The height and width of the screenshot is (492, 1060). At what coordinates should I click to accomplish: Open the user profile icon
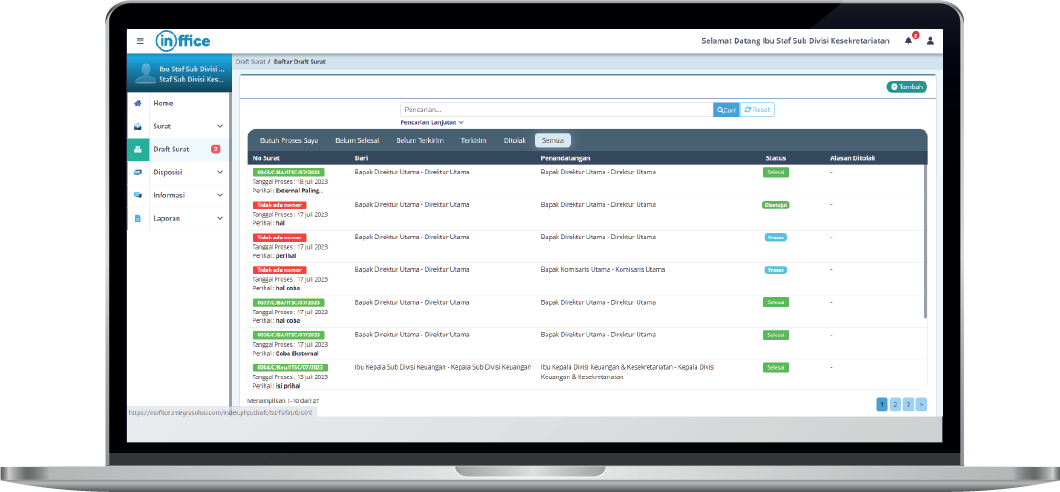tap(930, 41)
